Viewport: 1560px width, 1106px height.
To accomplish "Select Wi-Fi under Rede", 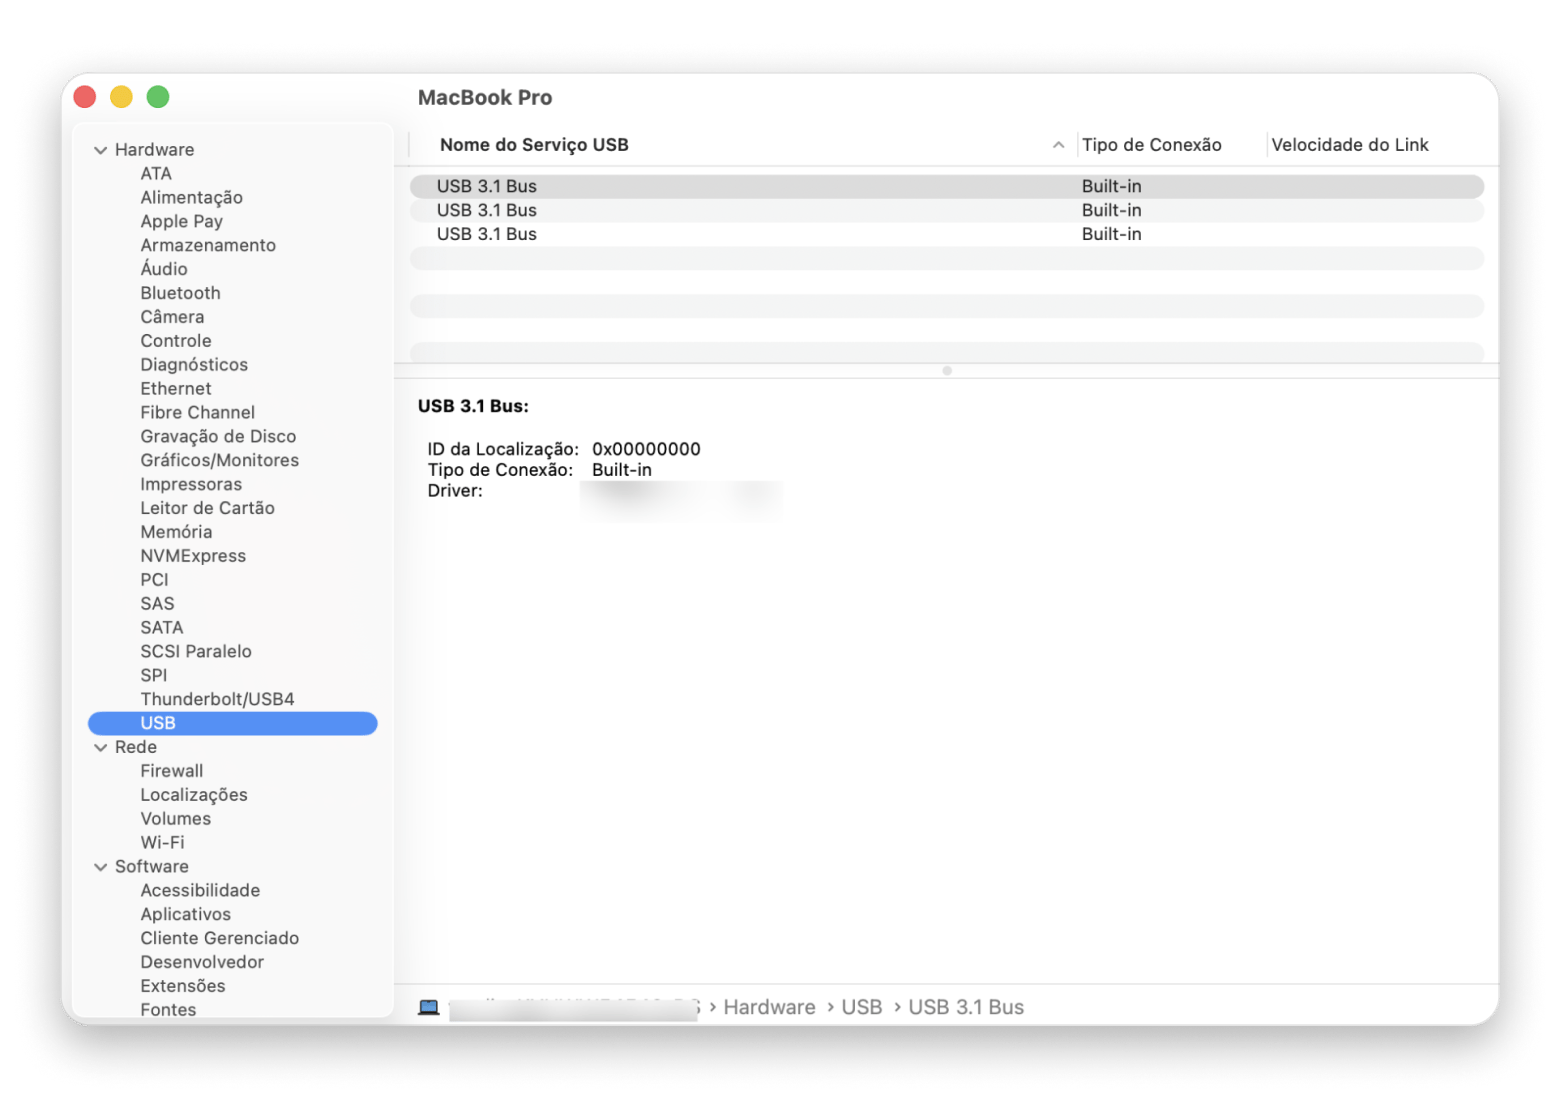I will [x=162, y=842].
